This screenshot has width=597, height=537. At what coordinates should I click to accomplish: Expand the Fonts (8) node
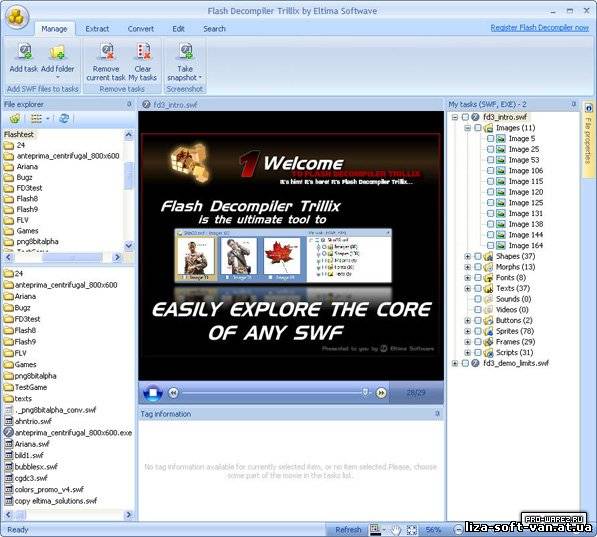[468, 278]
